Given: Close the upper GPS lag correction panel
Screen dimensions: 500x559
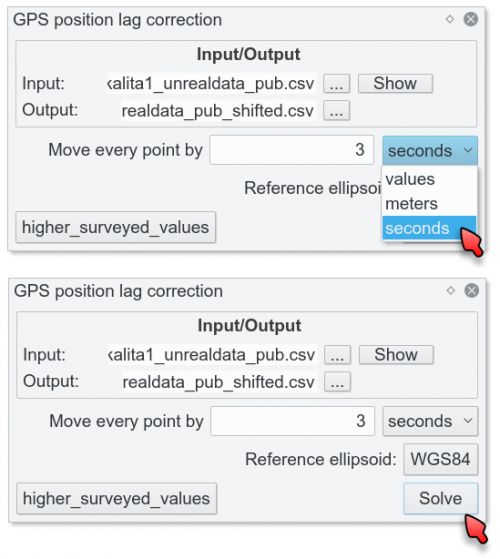Looking at the screenshot, I should [470, 19].
